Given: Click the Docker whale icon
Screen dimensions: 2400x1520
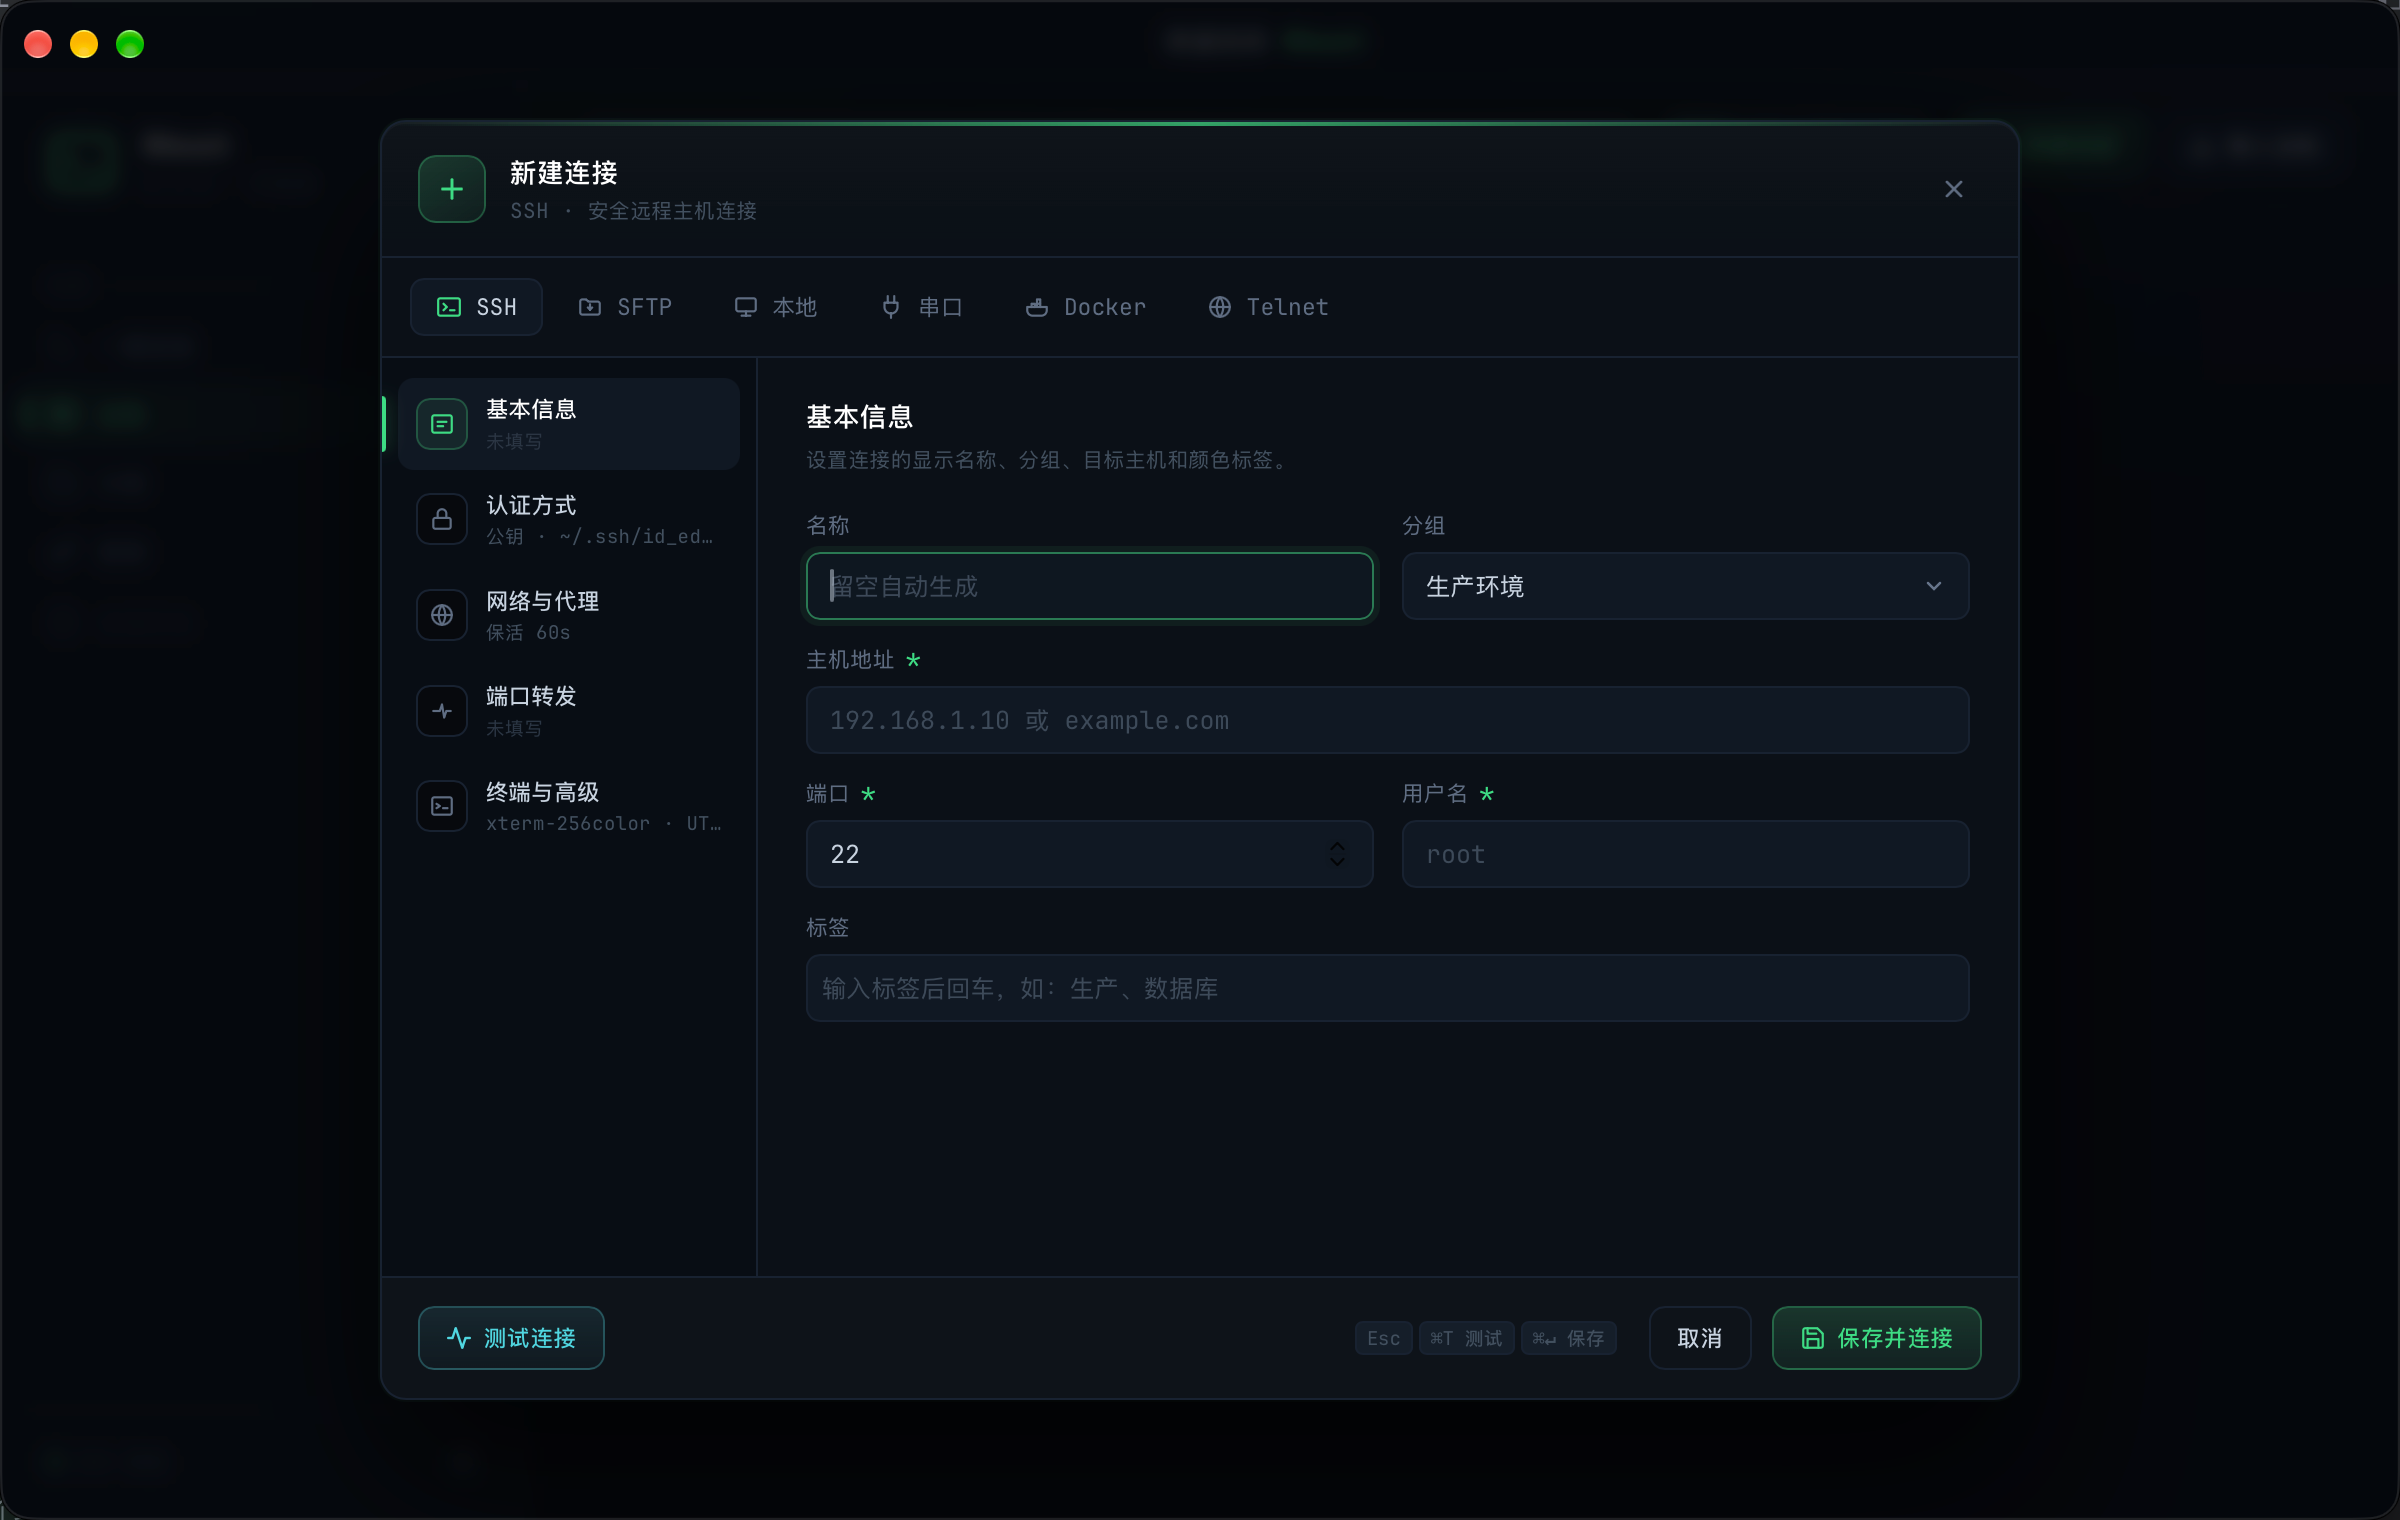Looking at the screenshot, I should 1037,307.
